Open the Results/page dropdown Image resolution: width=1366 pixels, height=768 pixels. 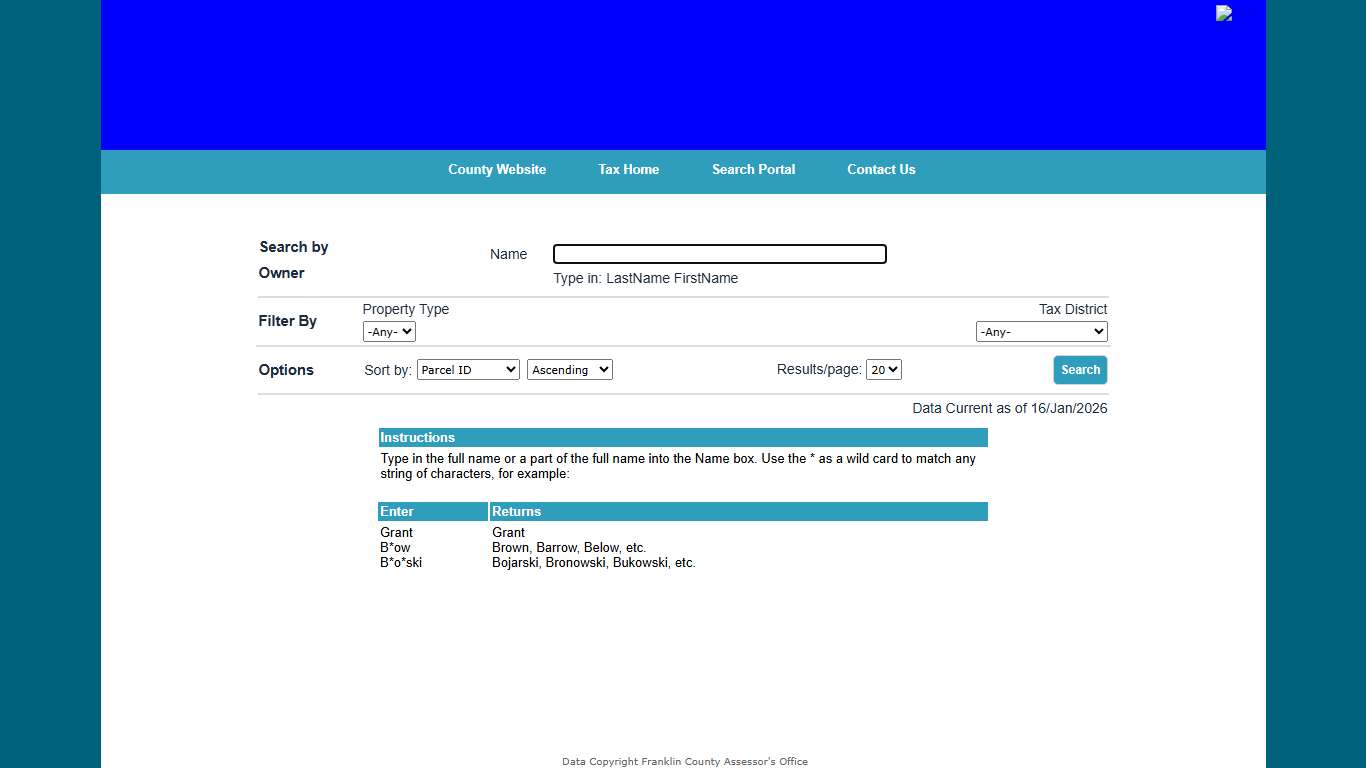click(883, 369)
